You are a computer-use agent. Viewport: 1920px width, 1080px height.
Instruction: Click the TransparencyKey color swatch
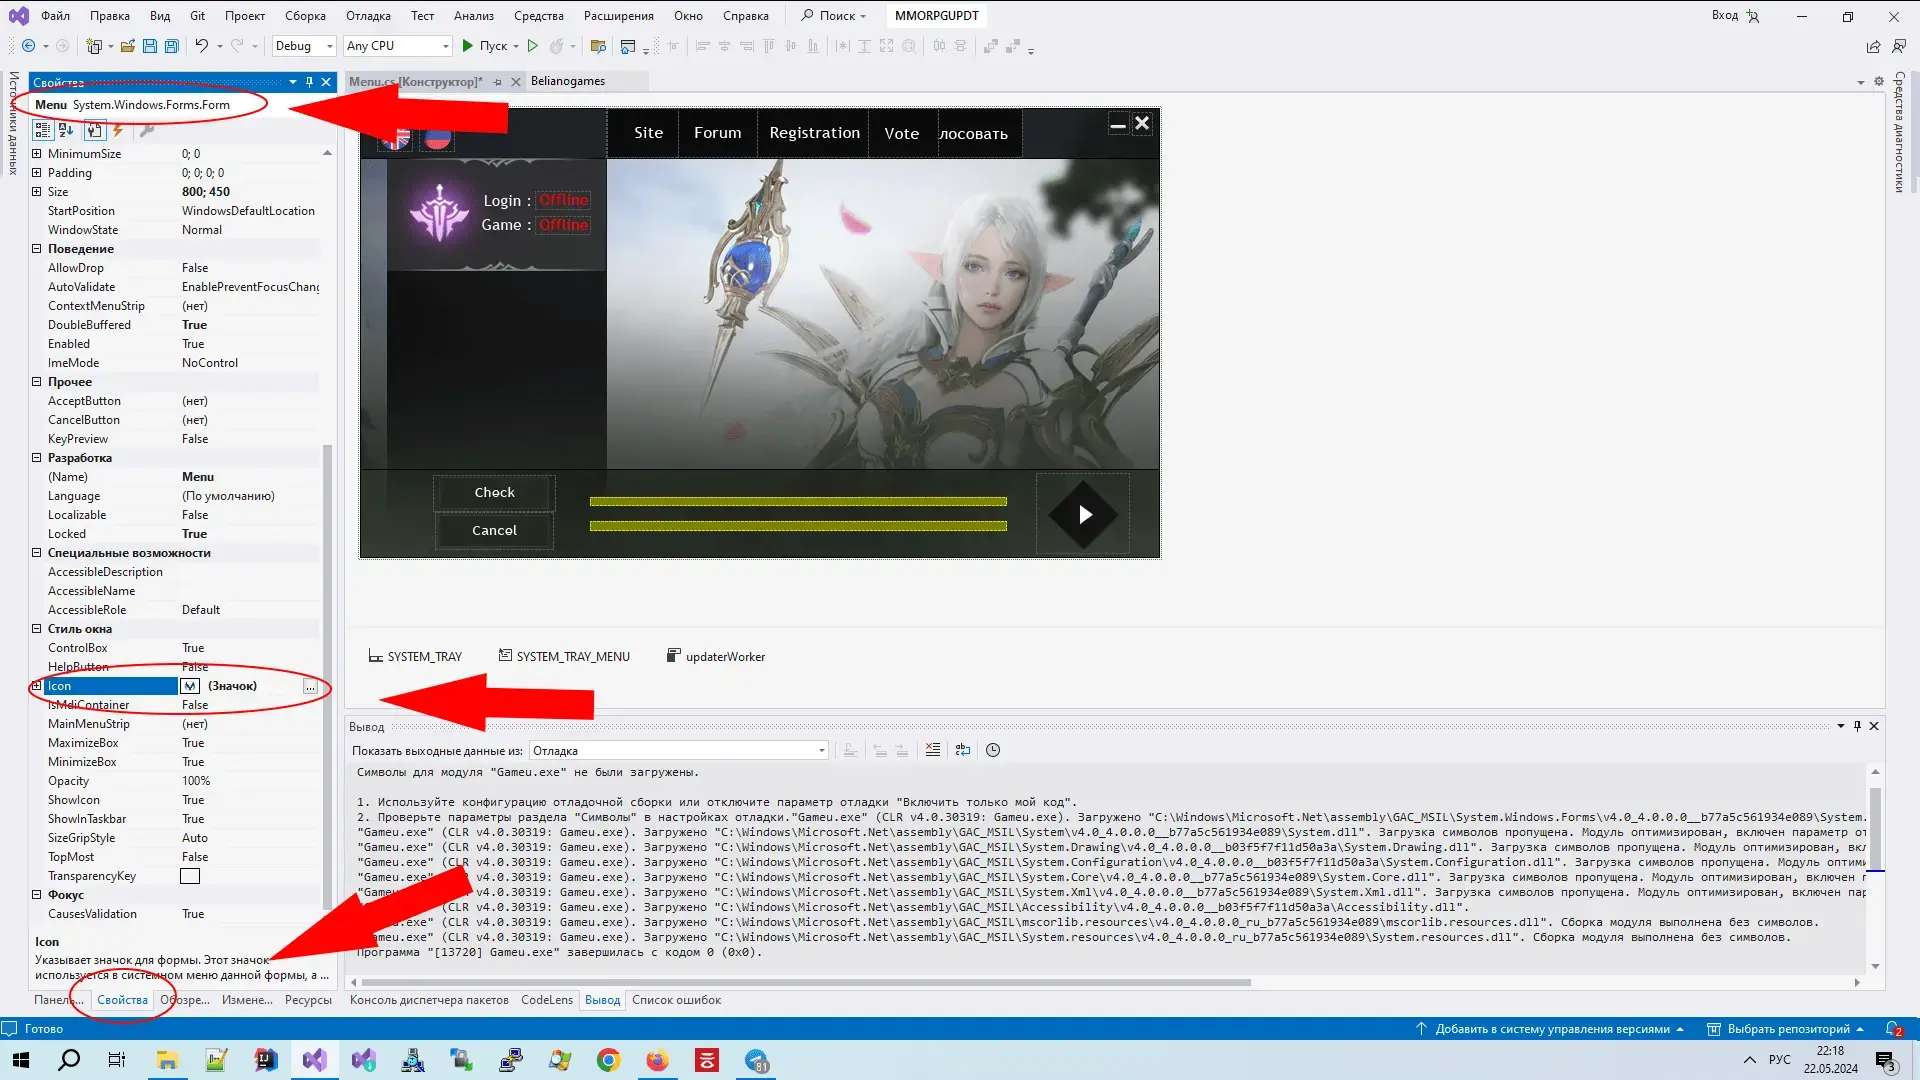coord(190,877)
